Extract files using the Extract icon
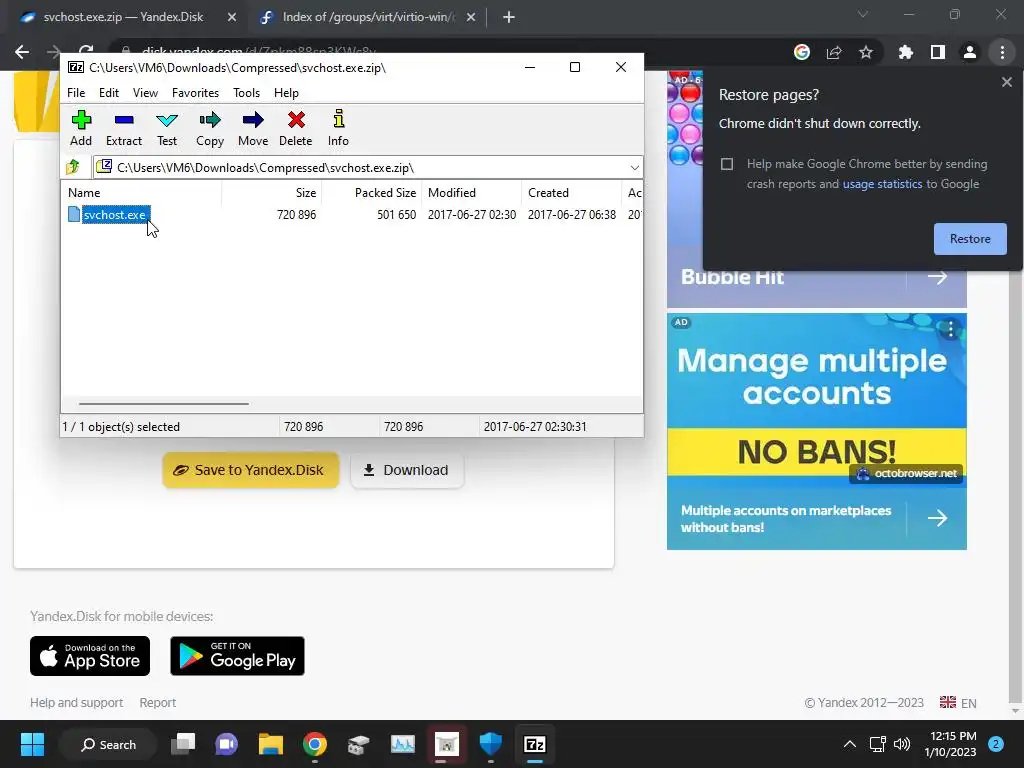1024x768 pixels. 123,128
